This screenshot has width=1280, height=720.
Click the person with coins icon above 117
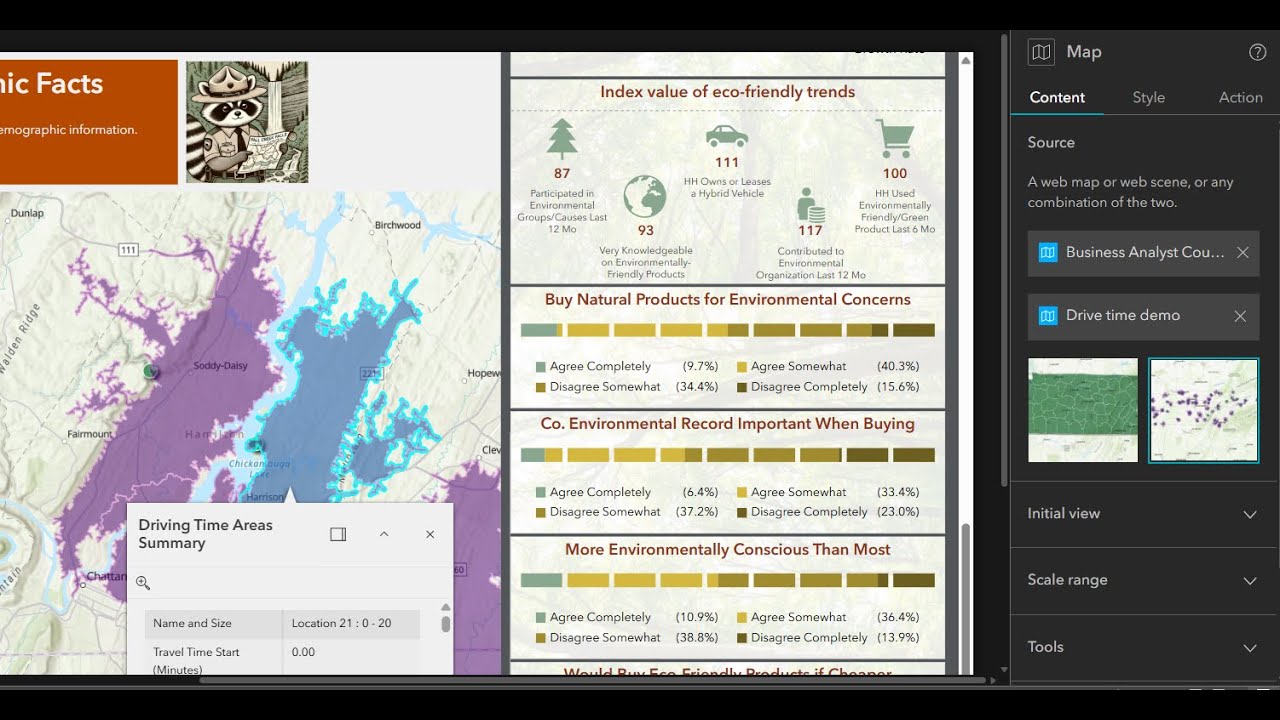pos(810,205)
